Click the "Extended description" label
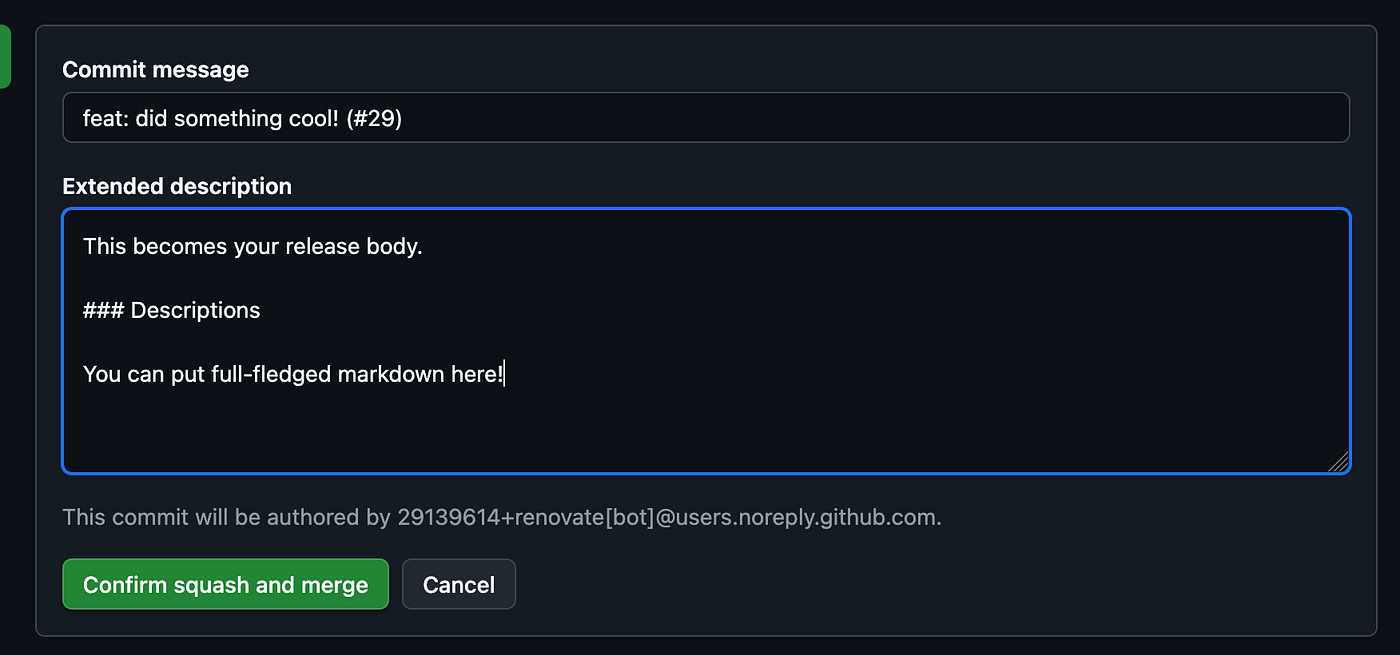This screenshot has width=1400, height=655. tap(177, 186)
